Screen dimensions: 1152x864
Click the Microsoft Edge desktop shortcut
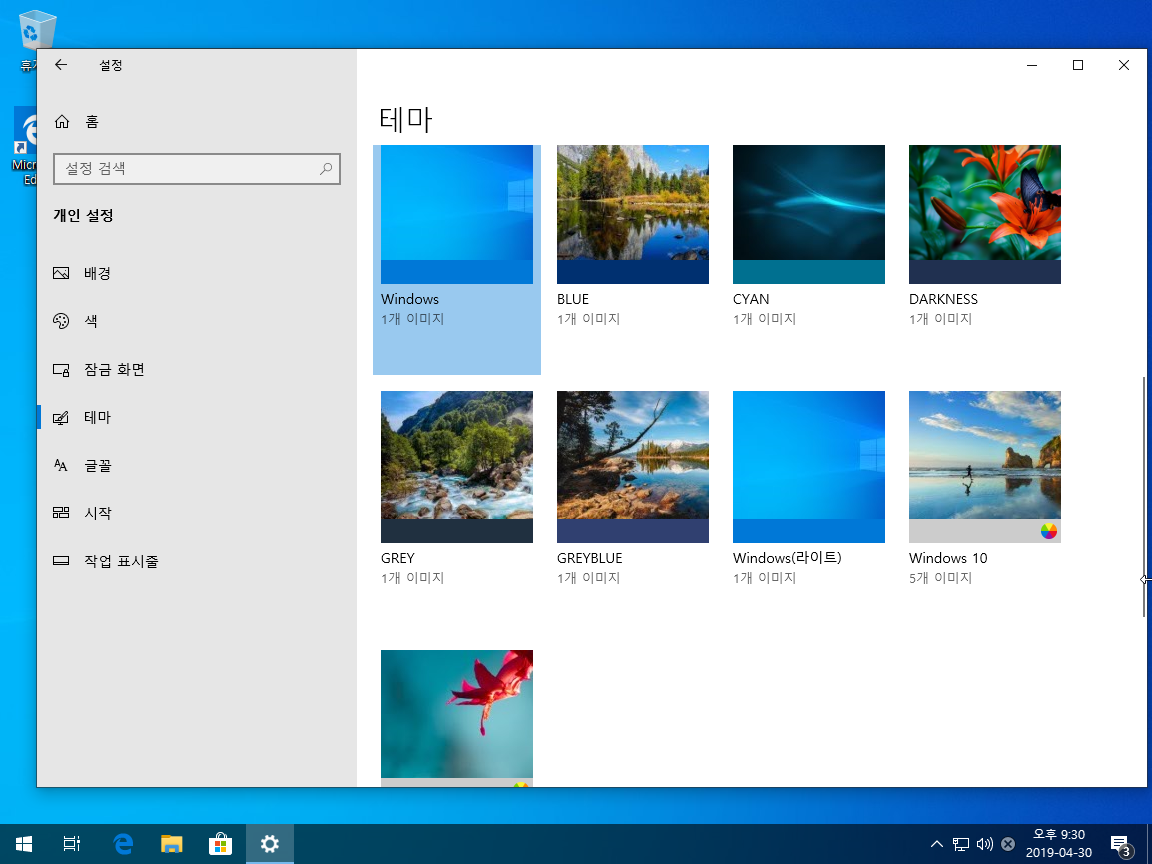(x=26, y=147)
